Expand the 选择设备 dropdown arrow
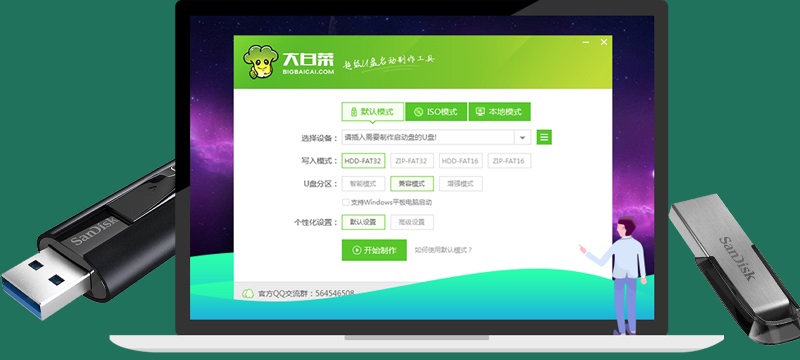This screenshot has height=360, width=800. pyautogui.click(x=522, y=138)
